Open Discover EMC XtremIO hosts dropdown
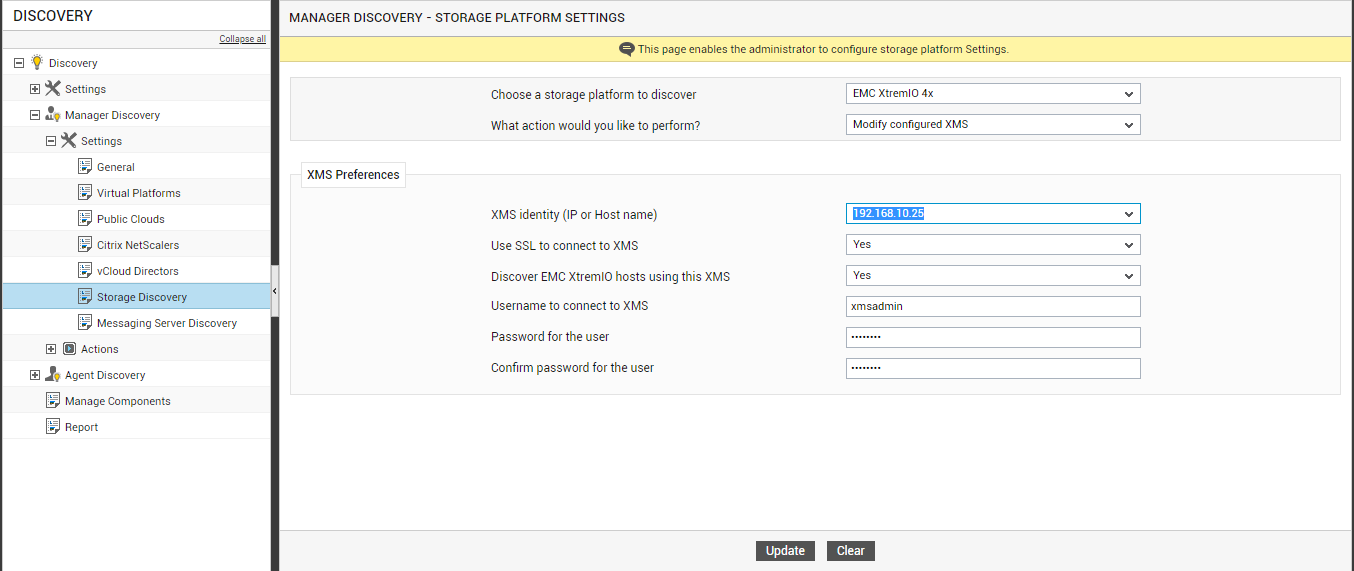This screenshot has height=571, width=1354. (993, 276)
